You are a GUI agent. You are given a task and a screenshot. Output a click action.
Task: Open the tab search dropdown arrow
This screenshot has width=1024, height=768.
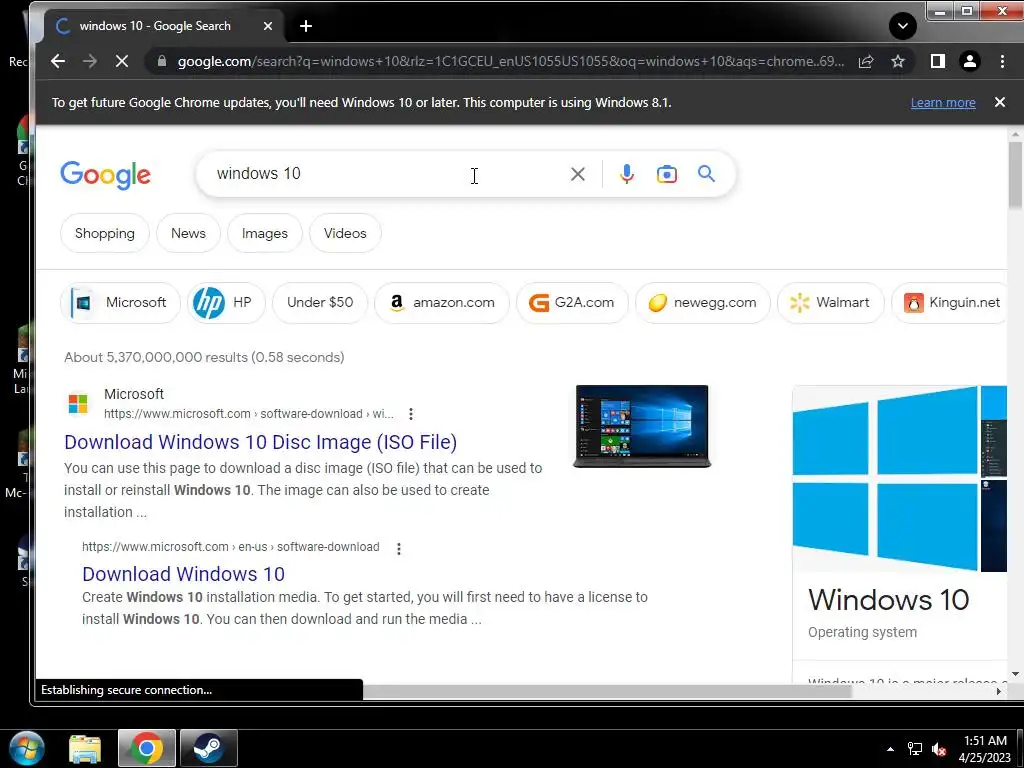(903, 26)
